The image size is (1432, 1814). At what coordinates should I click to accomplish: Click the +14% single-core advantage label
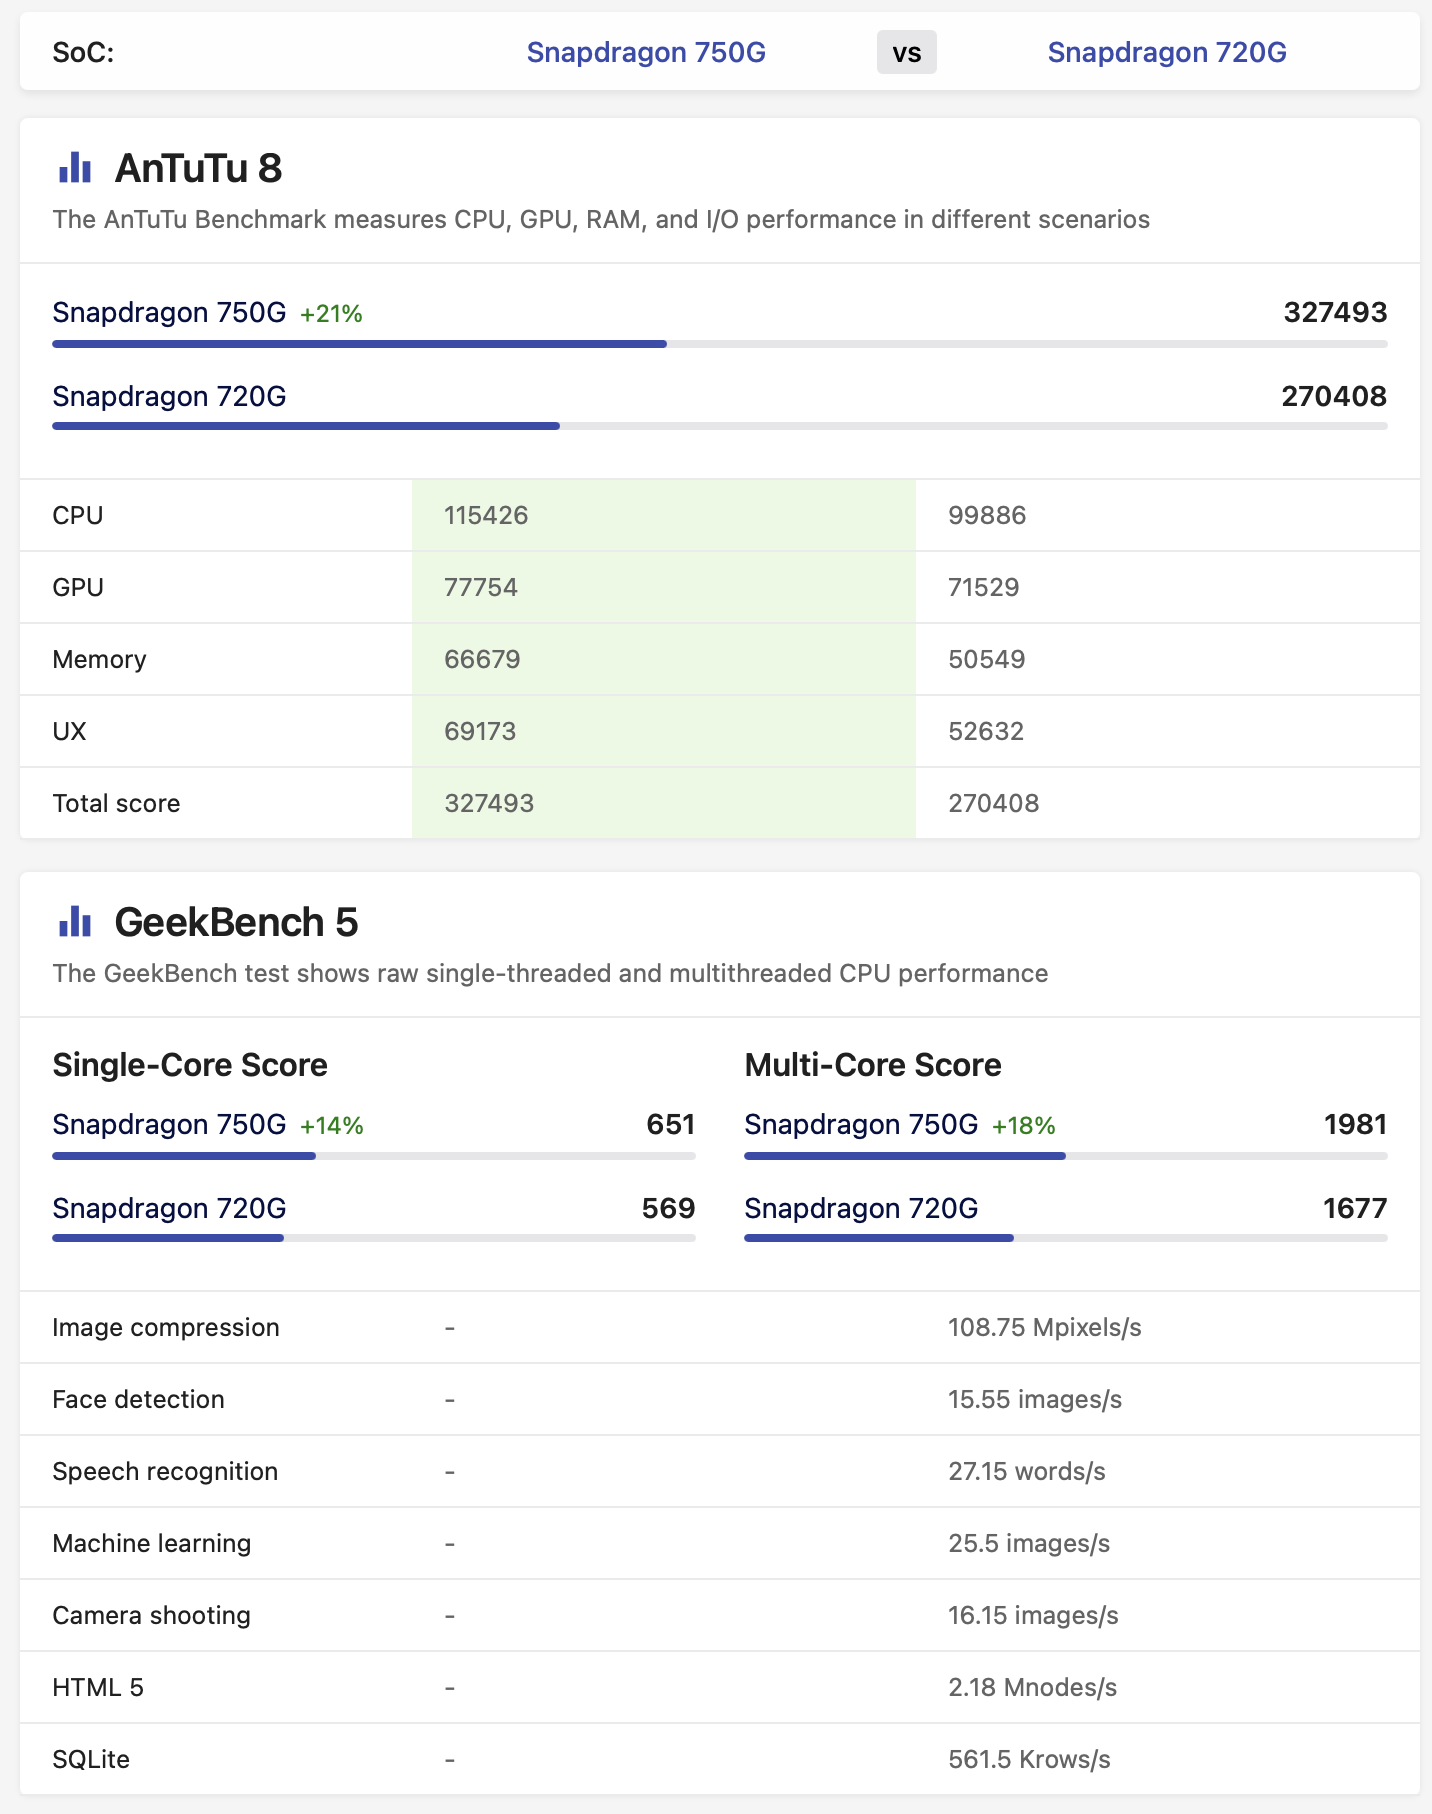pyautogui.click(x=331, y=1126)
